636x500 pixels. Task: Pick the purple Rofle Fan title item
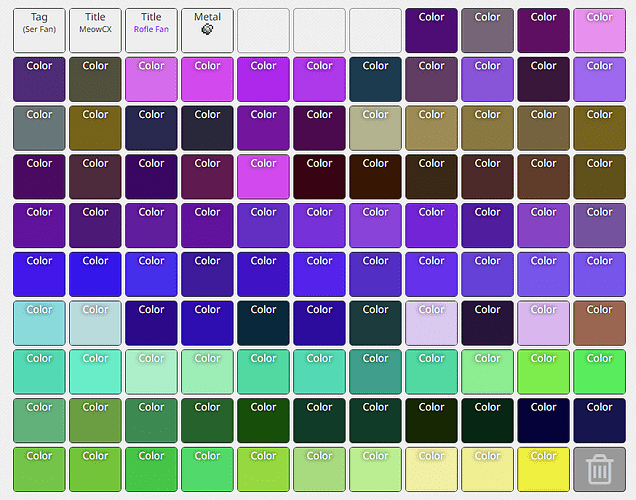(x=151, y=31)
